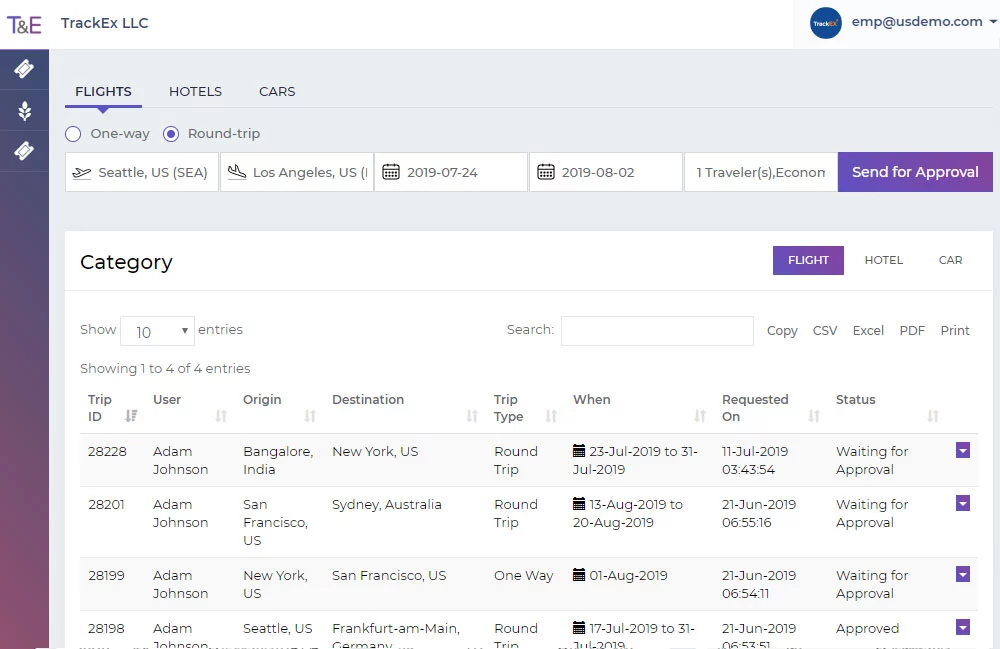The height and width of the screenshot is (649, 1000).
Task: Export table as PDF
Action: (912, 331)
